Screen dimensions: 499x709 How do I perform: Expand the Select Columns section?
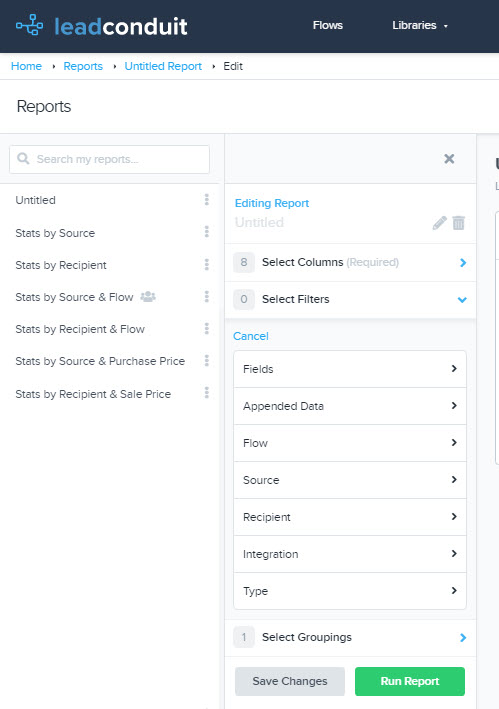tap(350, 262)
